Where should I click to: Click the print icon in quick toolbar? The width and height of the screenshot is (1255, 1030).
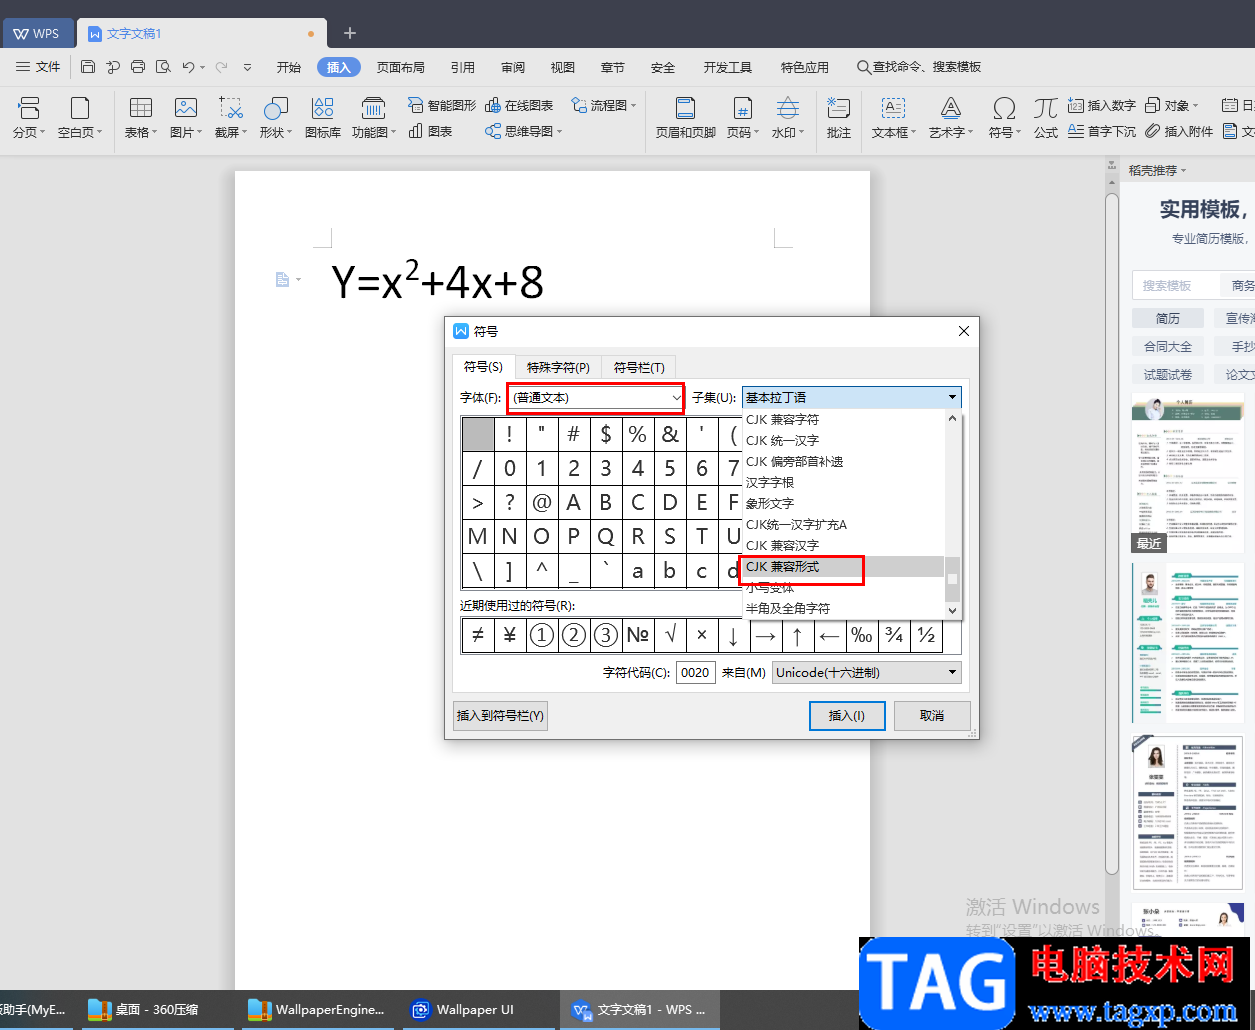point(138,67)
